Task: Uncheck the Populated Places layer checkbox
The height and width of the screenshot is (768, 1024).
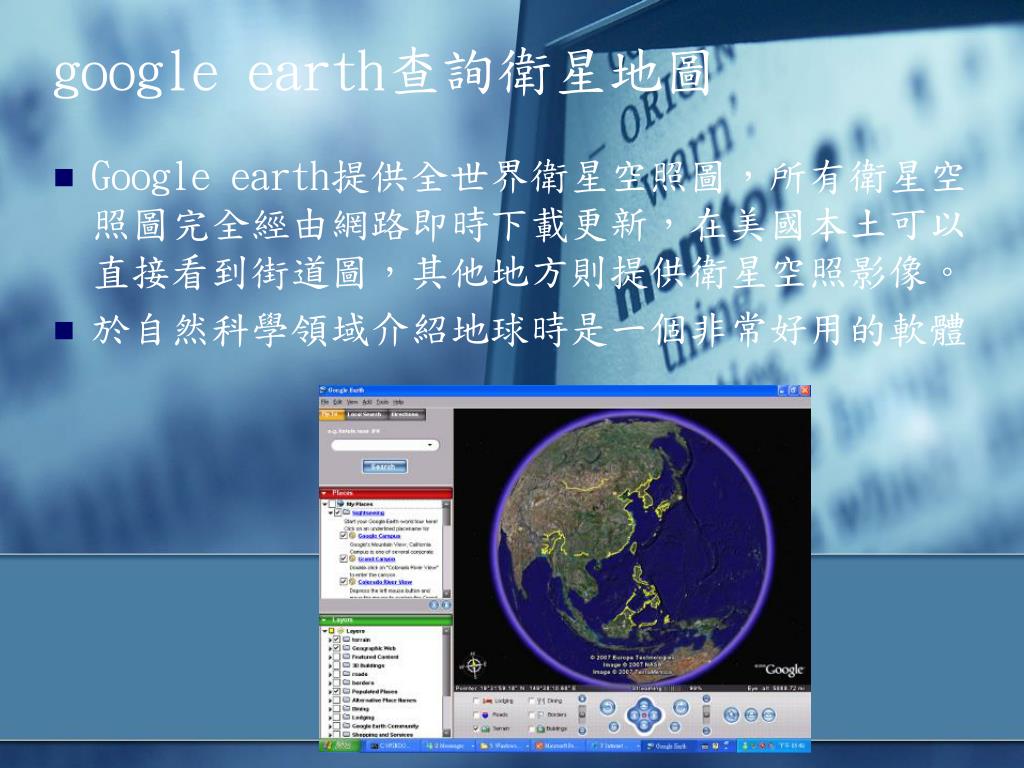Action: click(336, 691)
